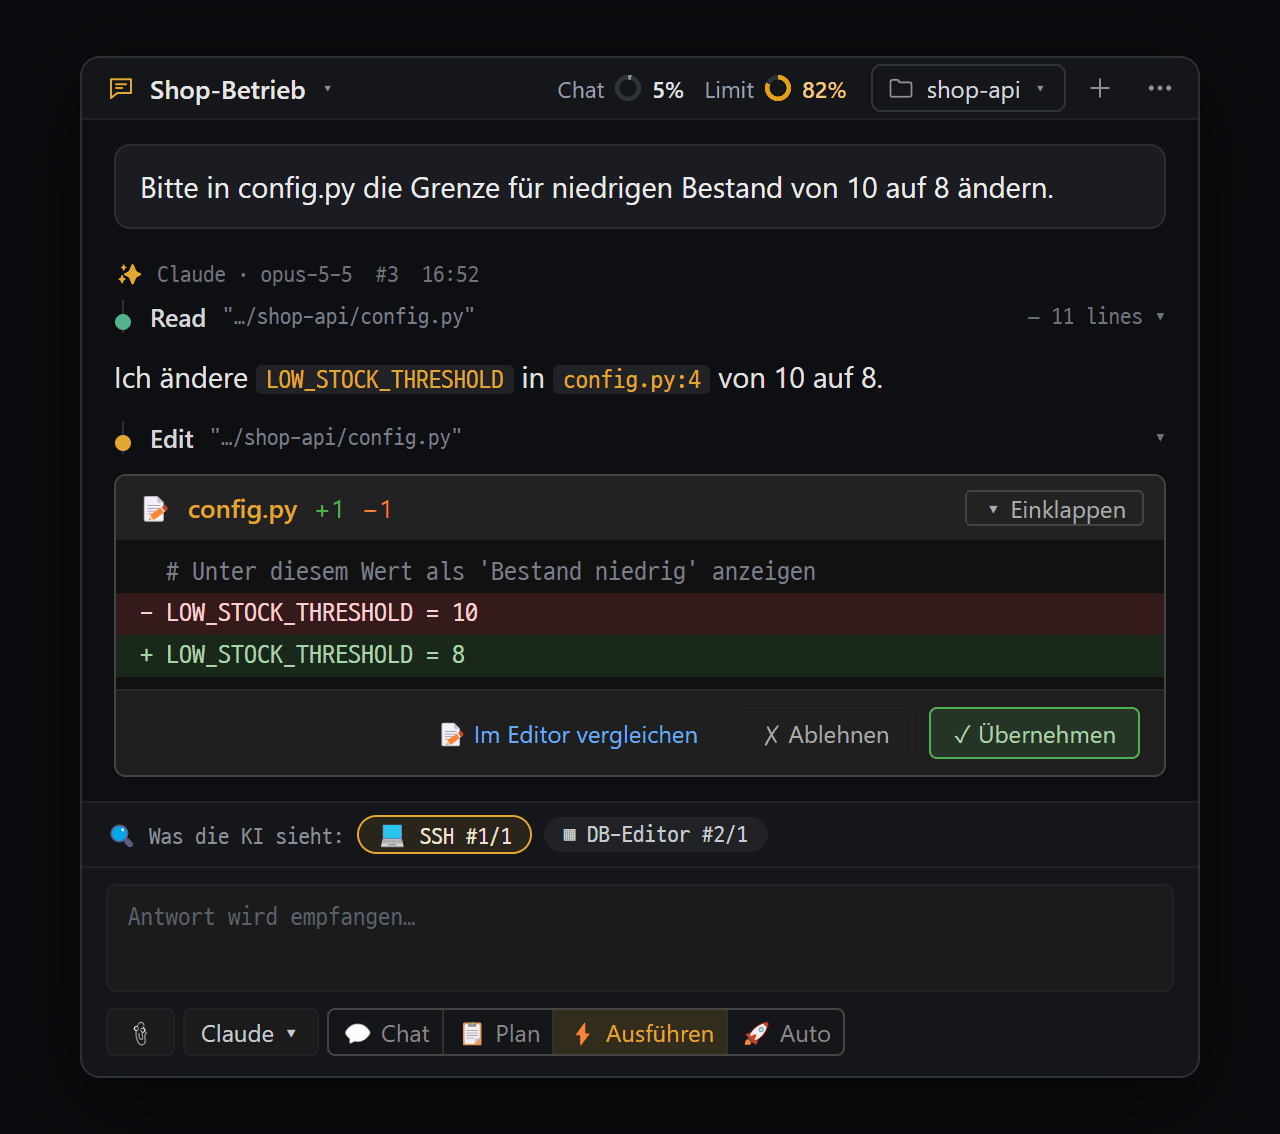The image size is (1280, 1134).
Task: Start a new chat with plus icon
Action: click(1100, 88)
